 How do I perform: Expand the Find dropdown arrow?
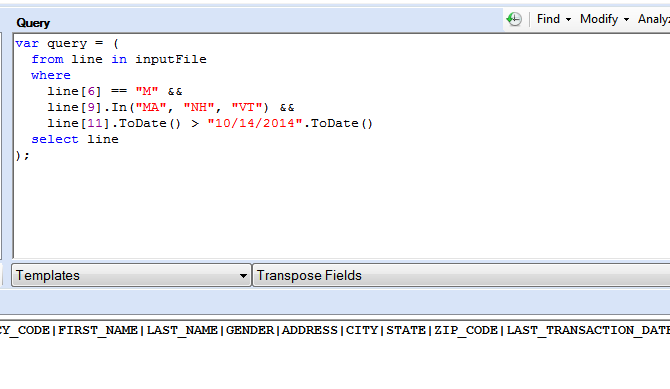tap(568, 20)
